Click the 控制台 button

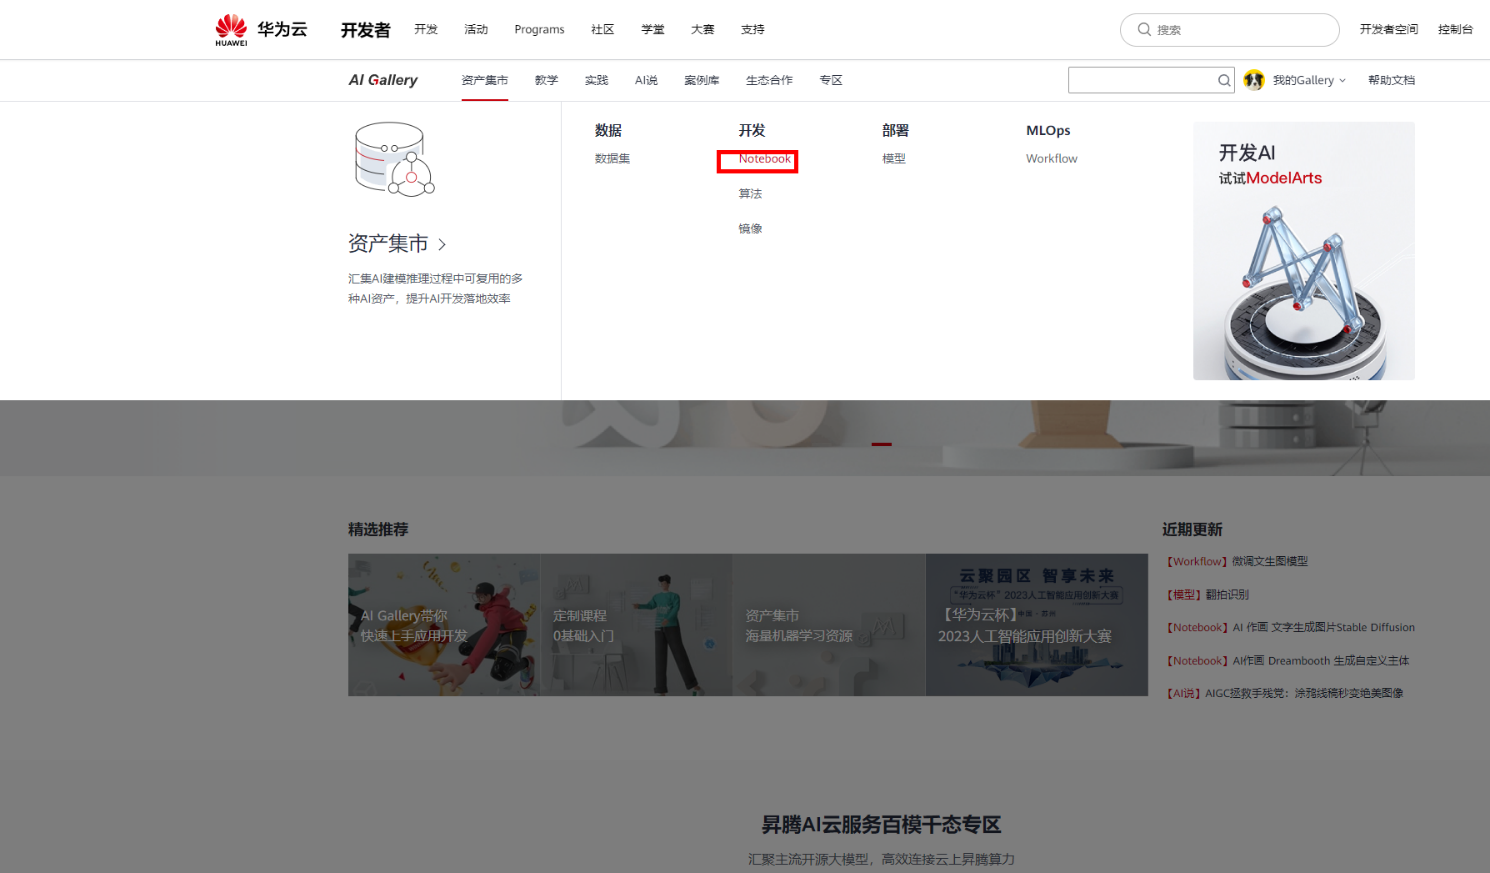pyautogui.click(x=1456, y=29)
